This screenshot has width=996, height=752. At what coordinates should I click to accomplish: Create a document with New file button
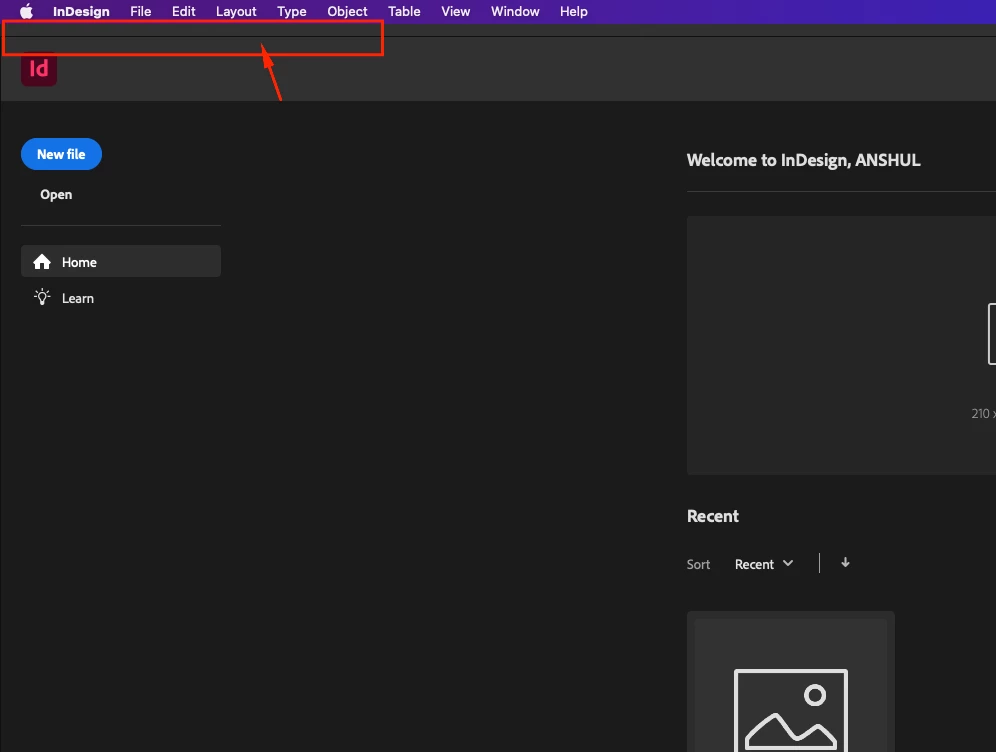coord(61,154)
